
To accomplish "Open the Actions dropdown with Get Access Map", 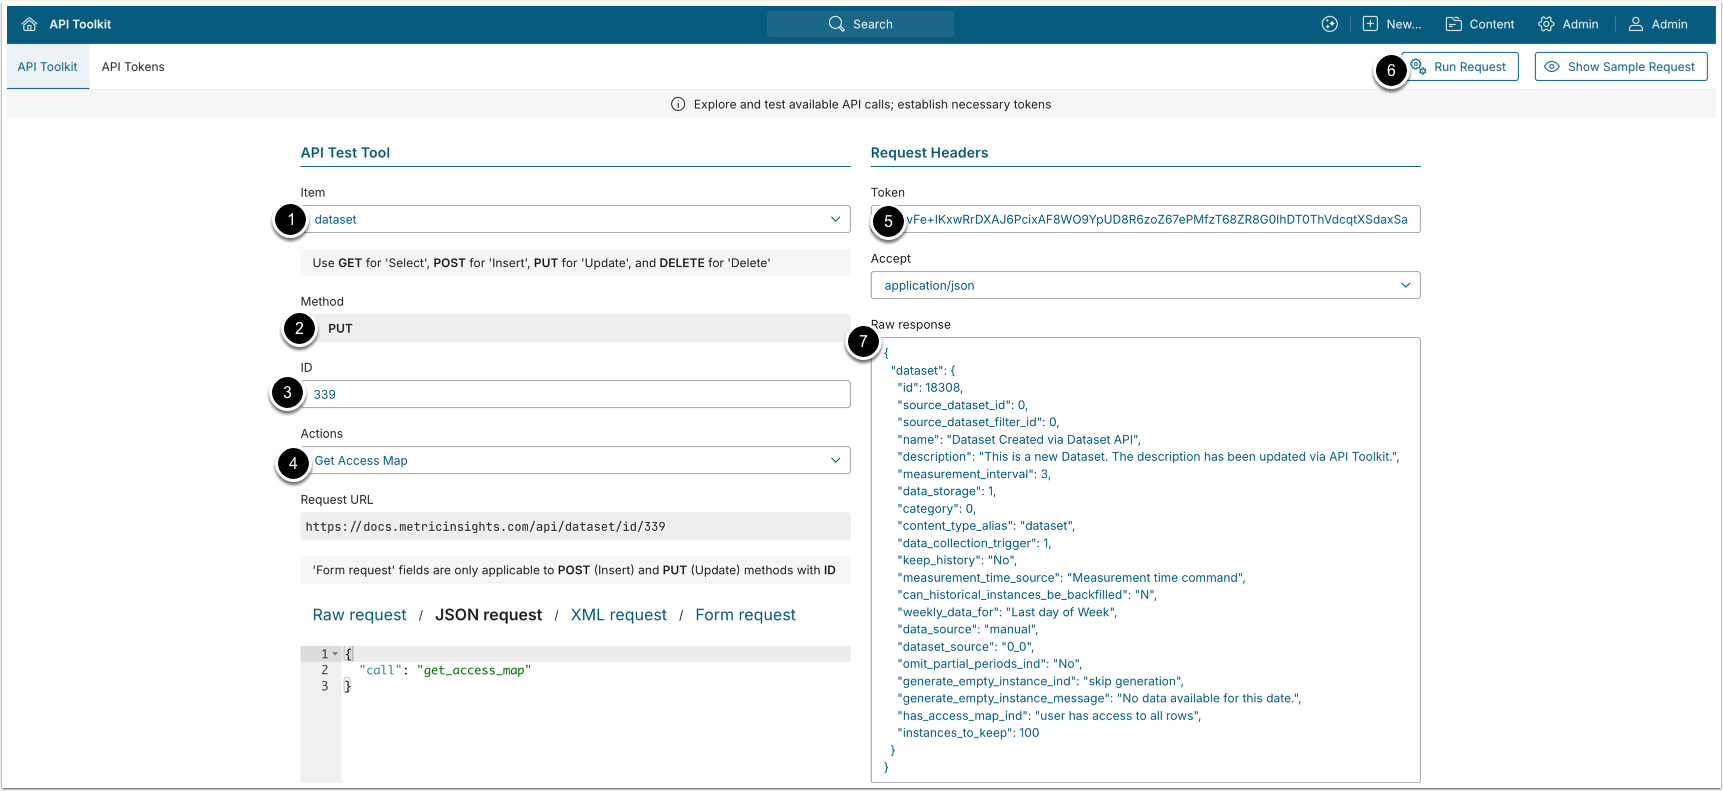I will point(835,461).
